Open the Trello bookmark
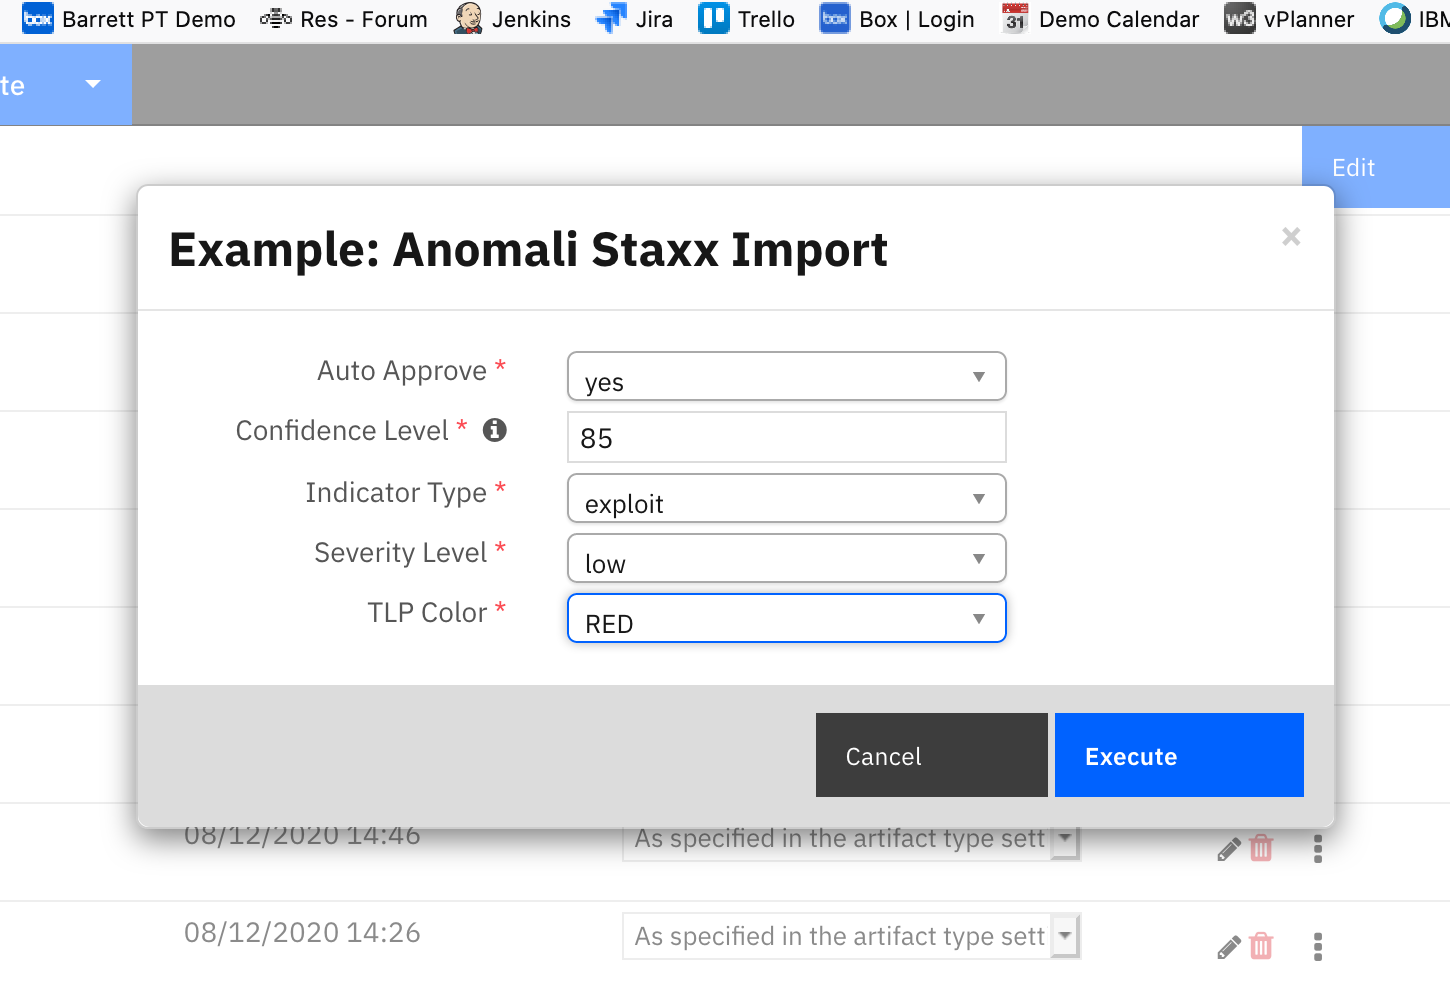The width and height of the screenshot is (1450, 998). click(747, 19)
